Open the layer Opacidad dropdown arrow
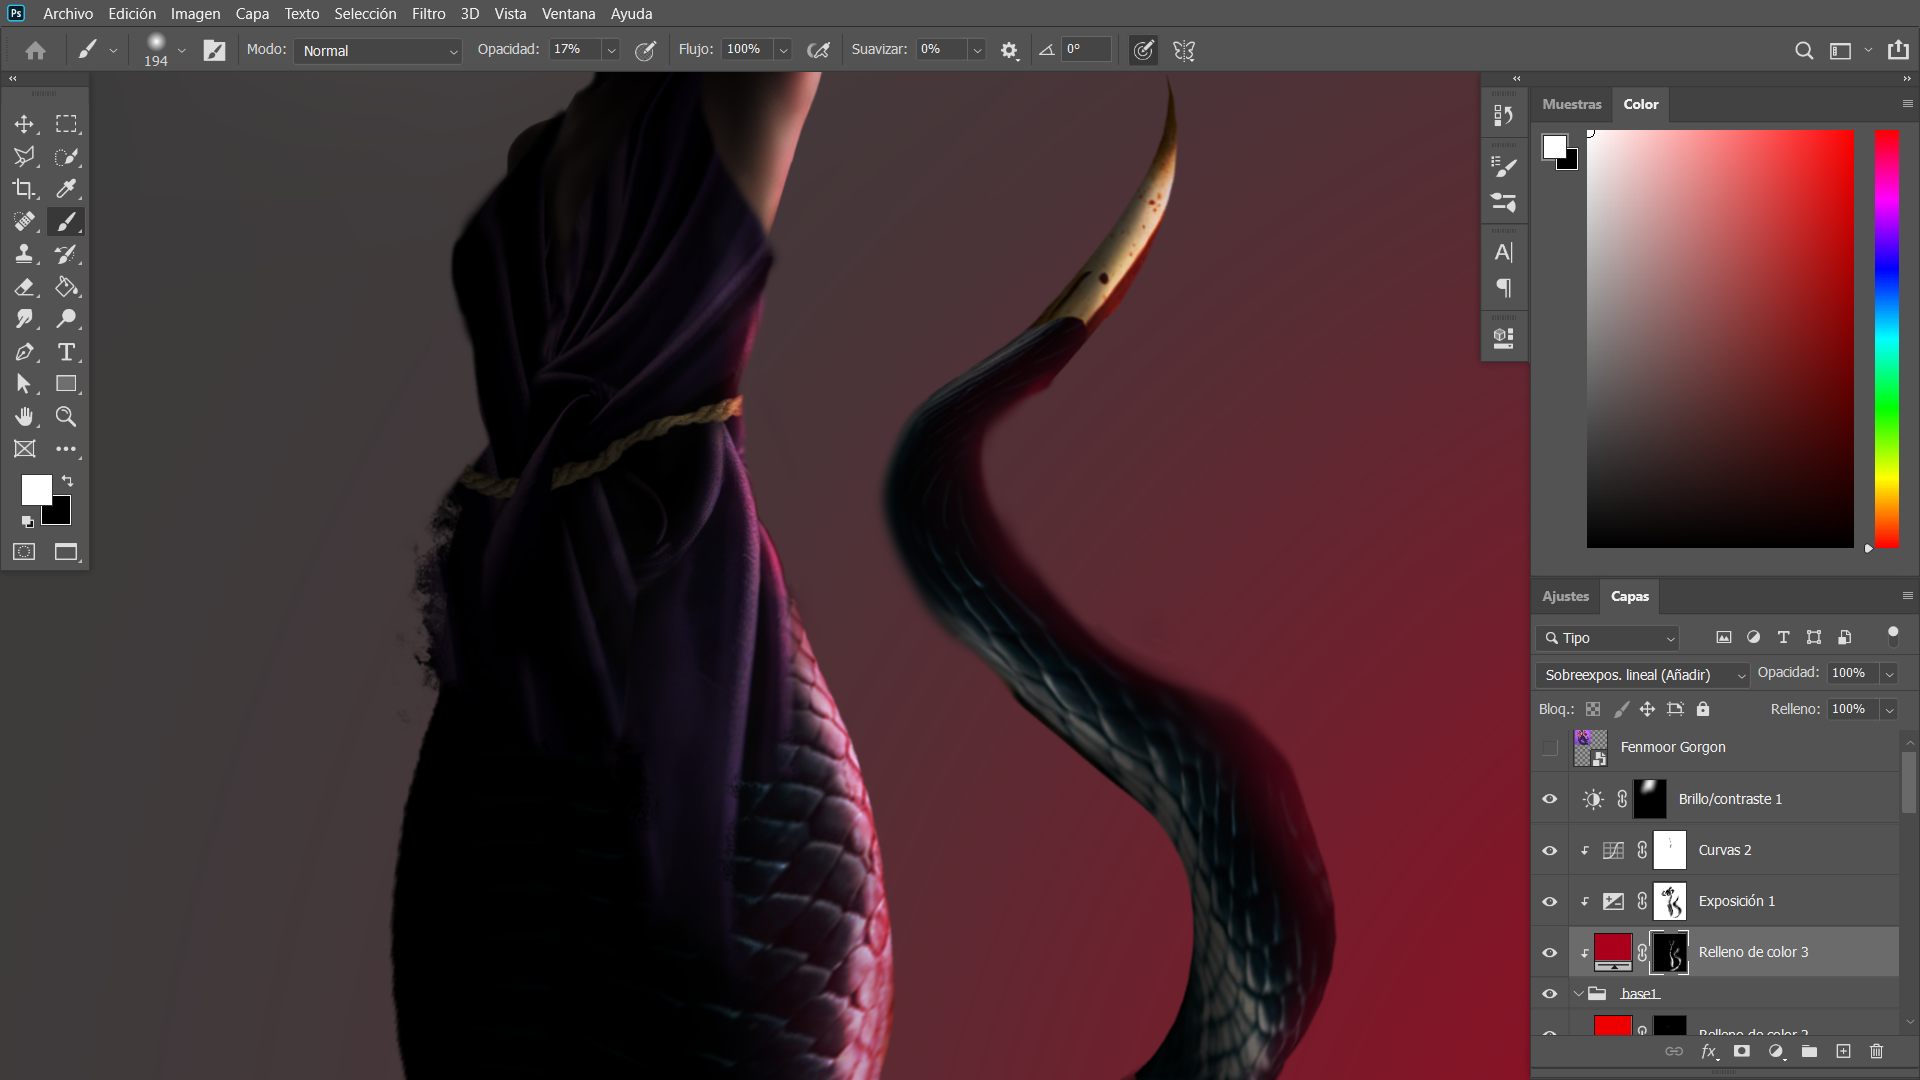Screen dimensions: 1920x1080 click(1889, 674)
